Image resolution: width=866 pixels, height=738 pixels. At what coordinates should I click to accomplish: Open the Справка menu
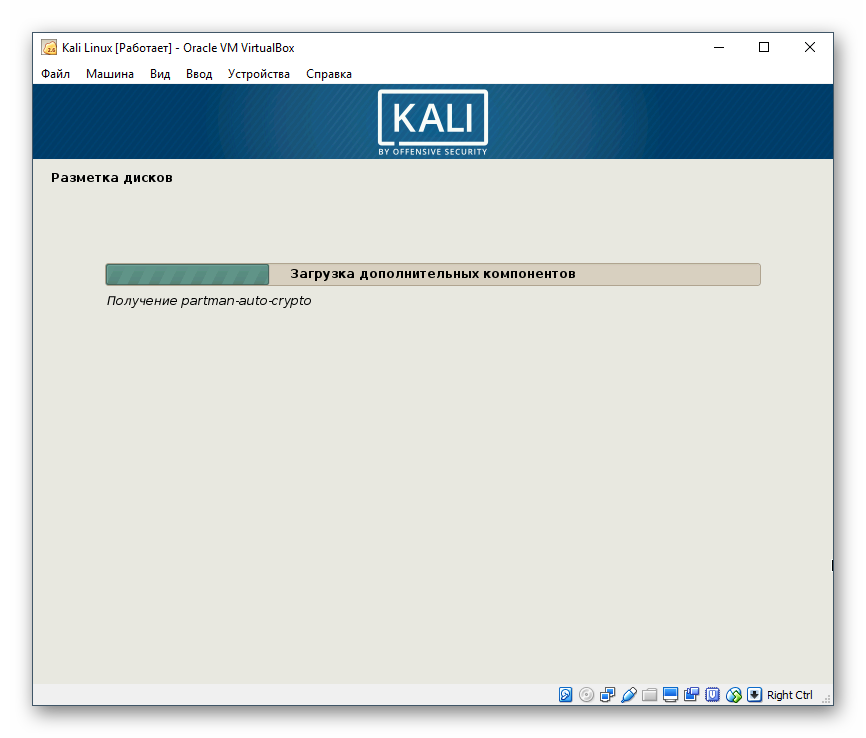tap(328, 73)
